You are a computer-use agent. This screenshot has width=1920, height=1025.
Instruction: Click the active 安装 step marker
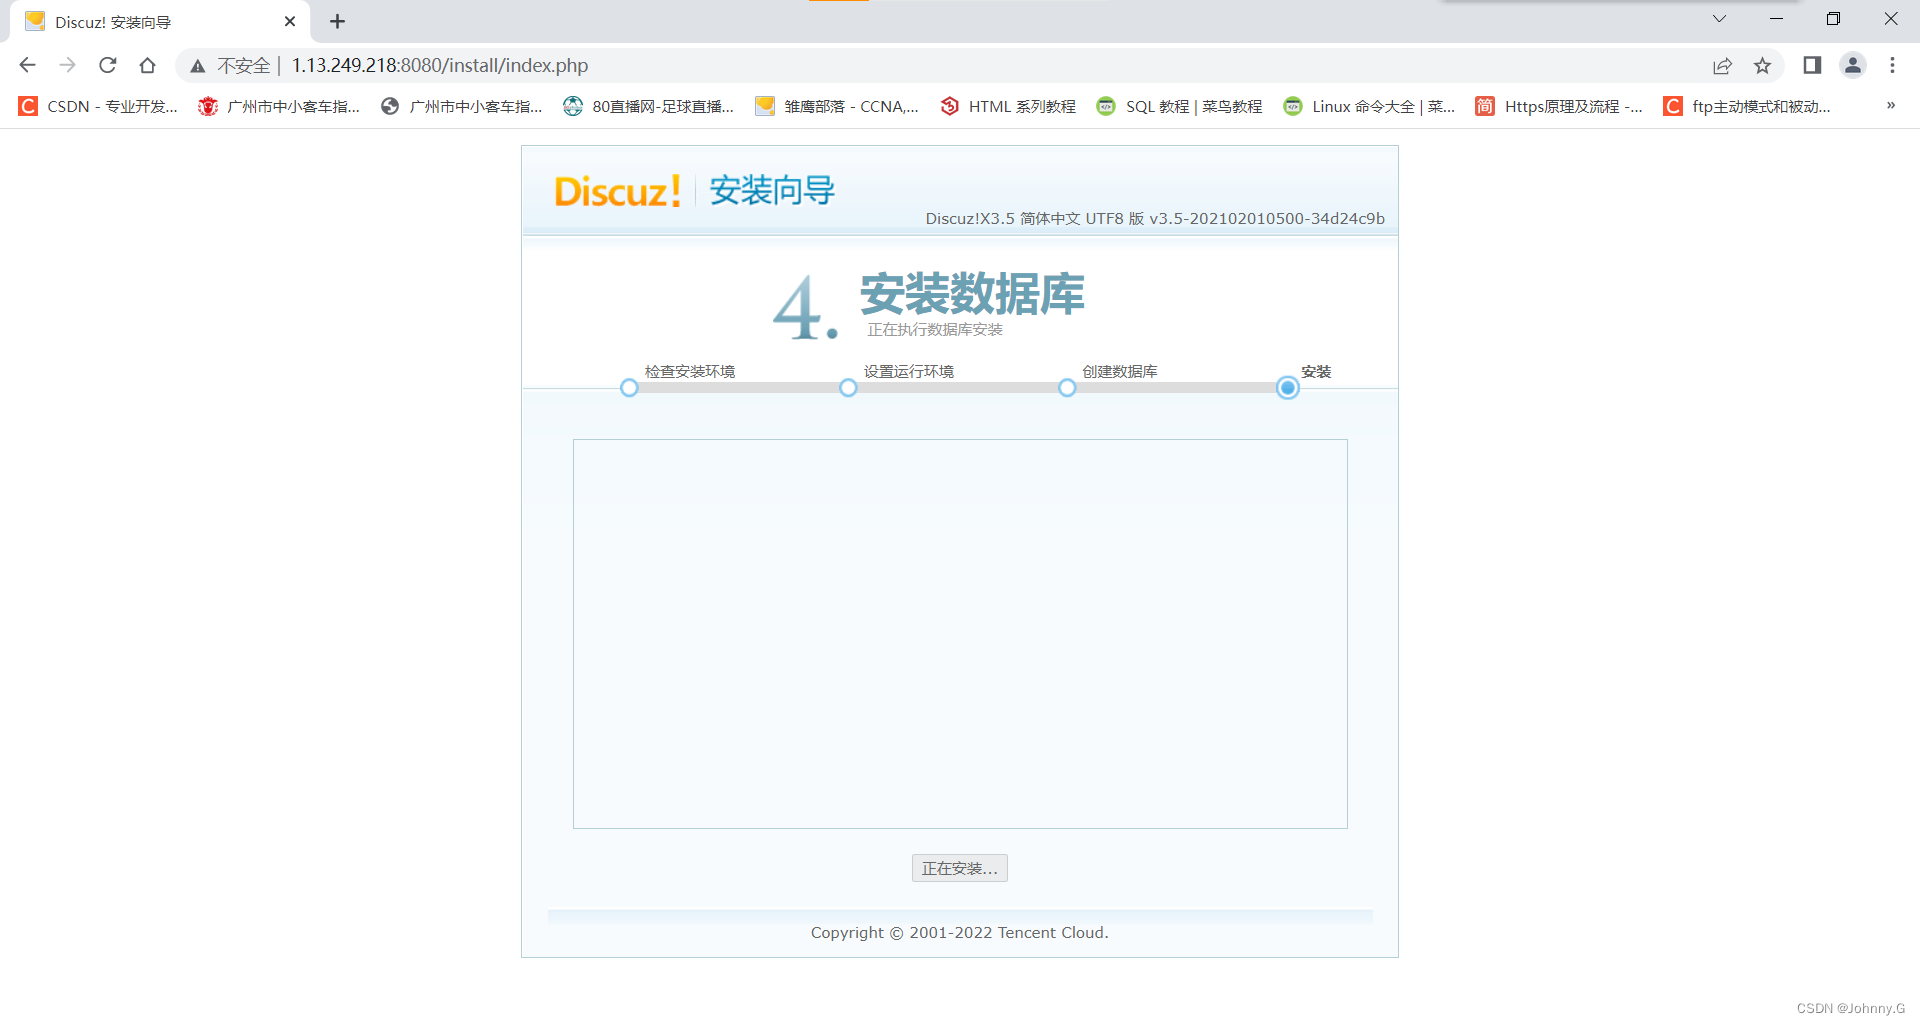click(1288, 388)
